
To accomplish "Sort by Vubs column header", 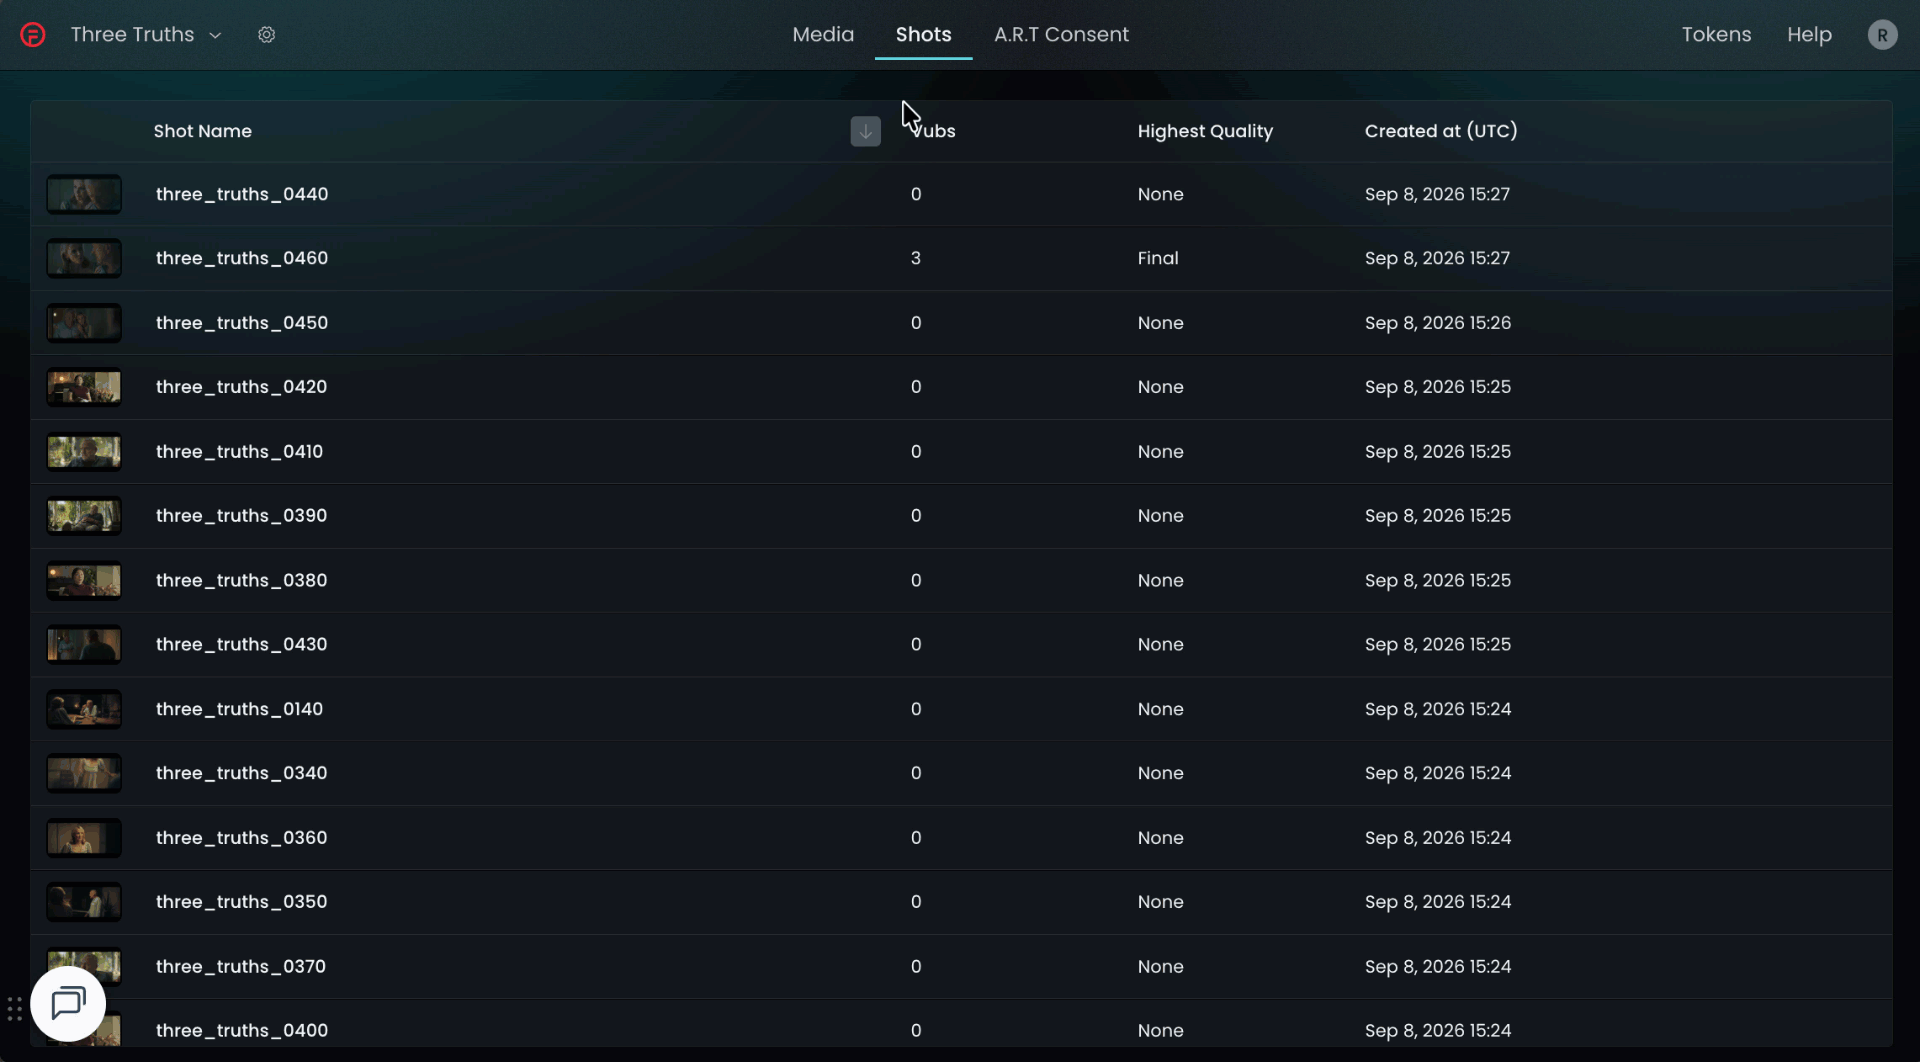I will click(x=933, y=131).
